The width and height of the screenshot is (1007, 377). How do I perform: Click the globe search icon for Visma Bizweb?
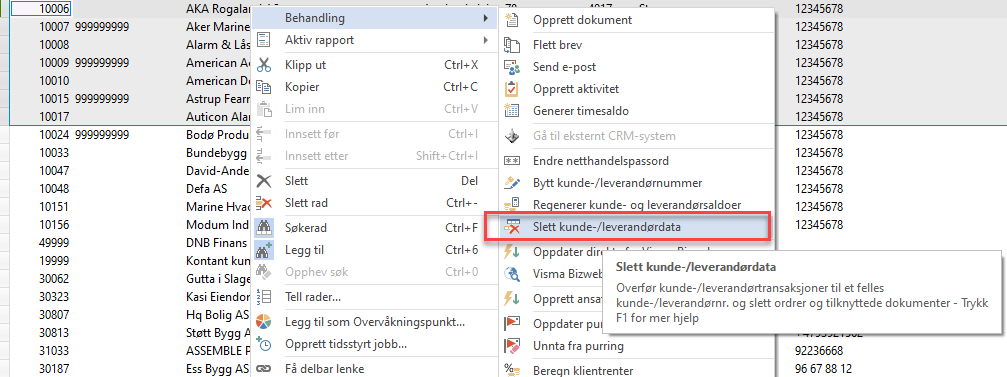[x=512, y=274]
